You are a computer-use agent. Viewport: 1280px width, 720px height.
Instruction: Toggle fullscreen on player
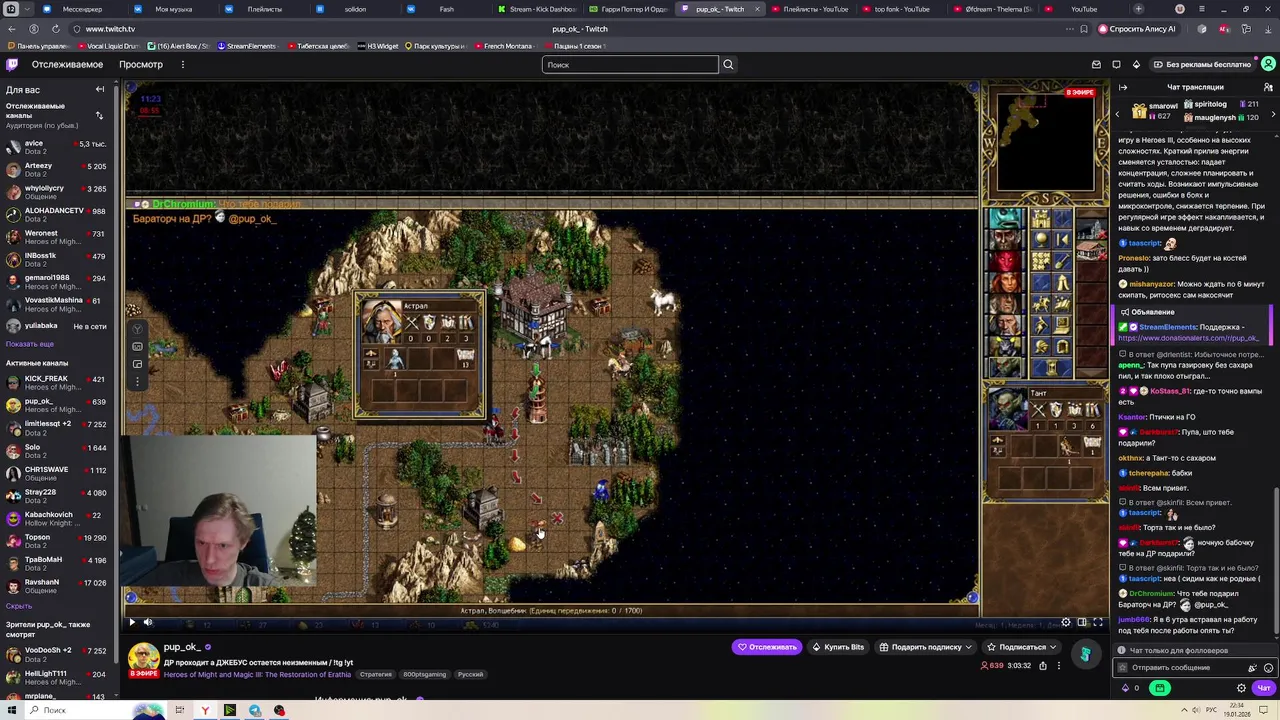(1098, 622)
